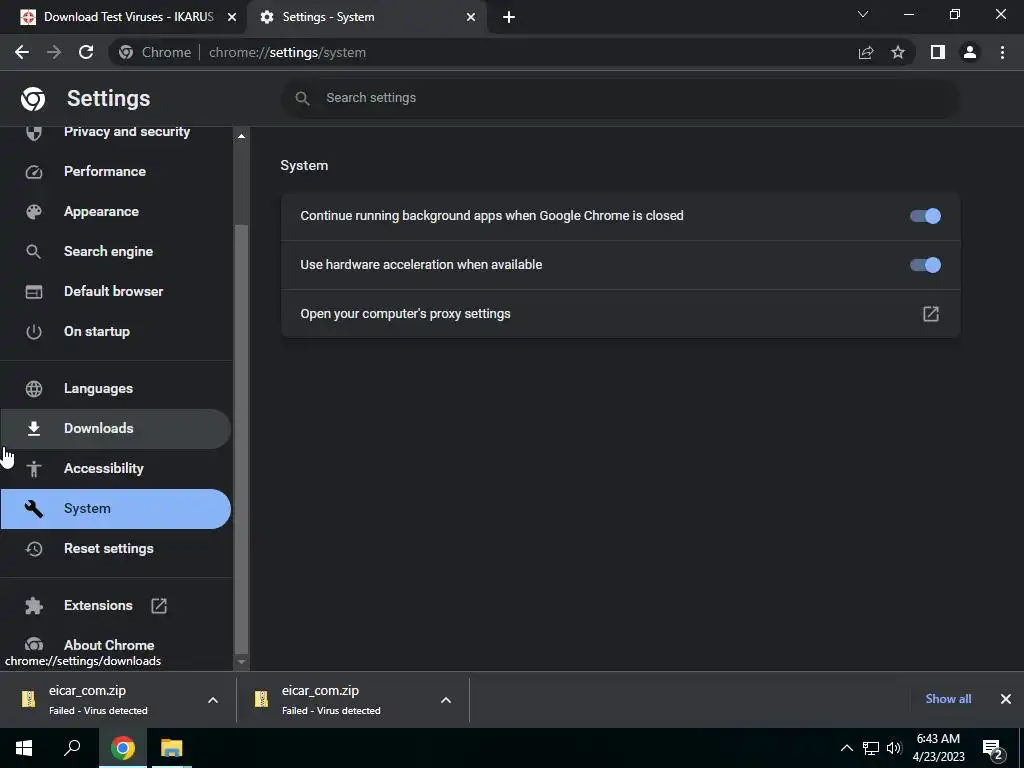Screen dimensions: 1024x768
Task: Open Default browser settings
Action: click(x=116, y=291)
